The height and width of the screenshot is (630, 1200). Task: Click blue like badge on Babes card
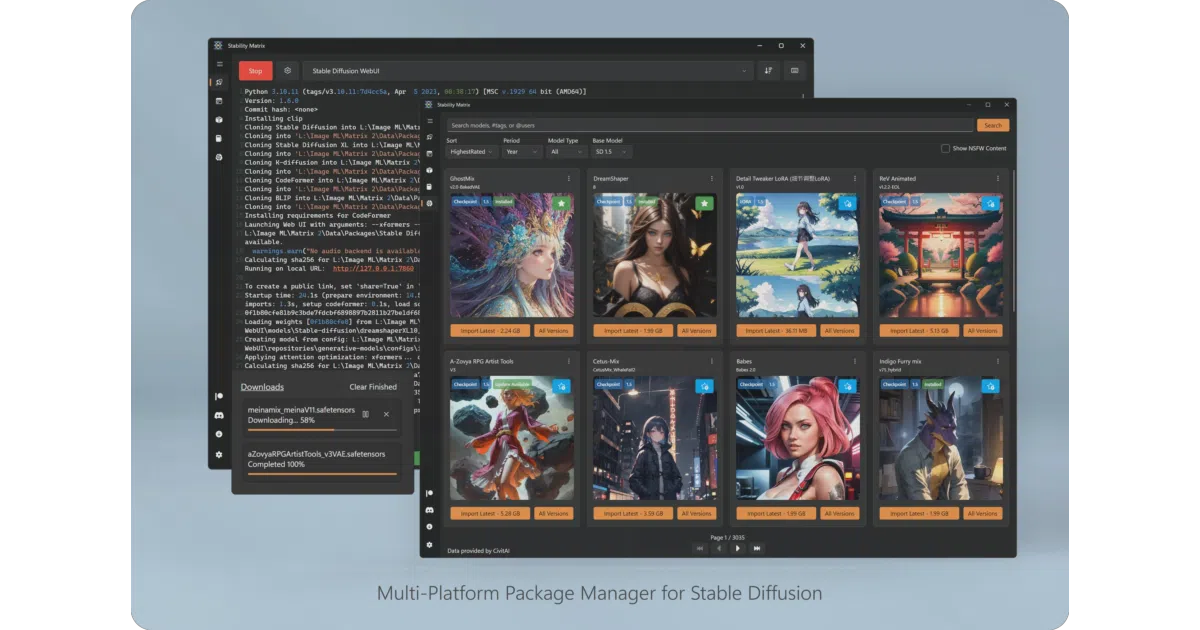tap(847, 386)
